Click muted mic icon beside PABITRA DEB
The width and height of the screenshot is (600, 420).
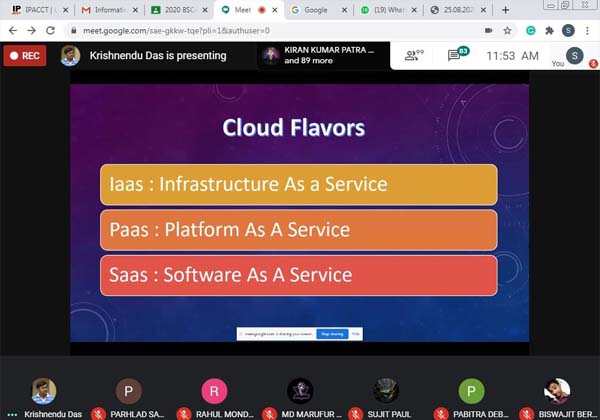pyautogui.click(x=441, y=414)
